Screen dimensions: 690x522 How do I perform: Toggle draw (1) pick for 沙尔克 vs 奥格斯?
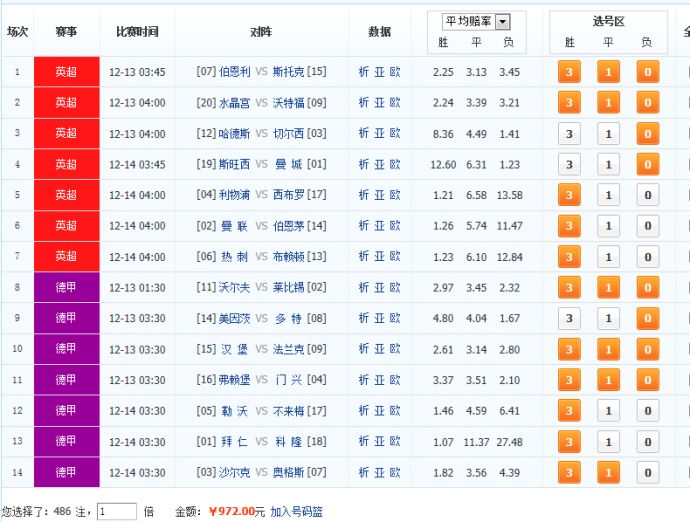tap(608, 473)
